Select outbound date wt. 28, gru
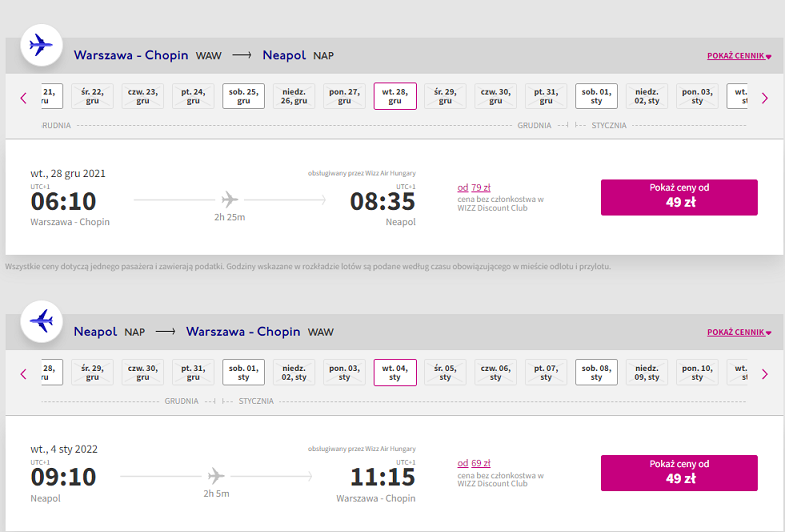Screen dimensions: 785x532 pyautogui.click(x=395, y=96)
